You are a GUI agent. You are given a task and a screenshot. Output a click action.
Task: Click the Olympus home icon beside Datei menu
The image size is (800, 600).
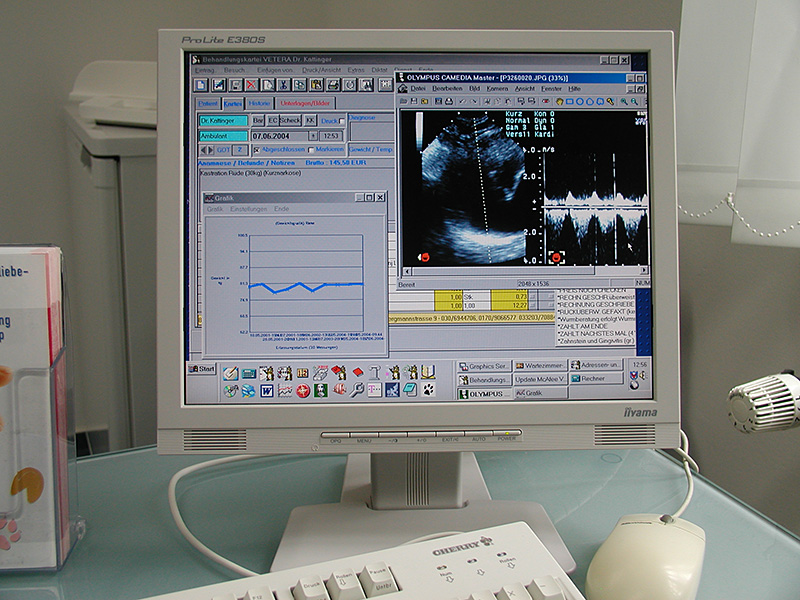tap(403, 89)
